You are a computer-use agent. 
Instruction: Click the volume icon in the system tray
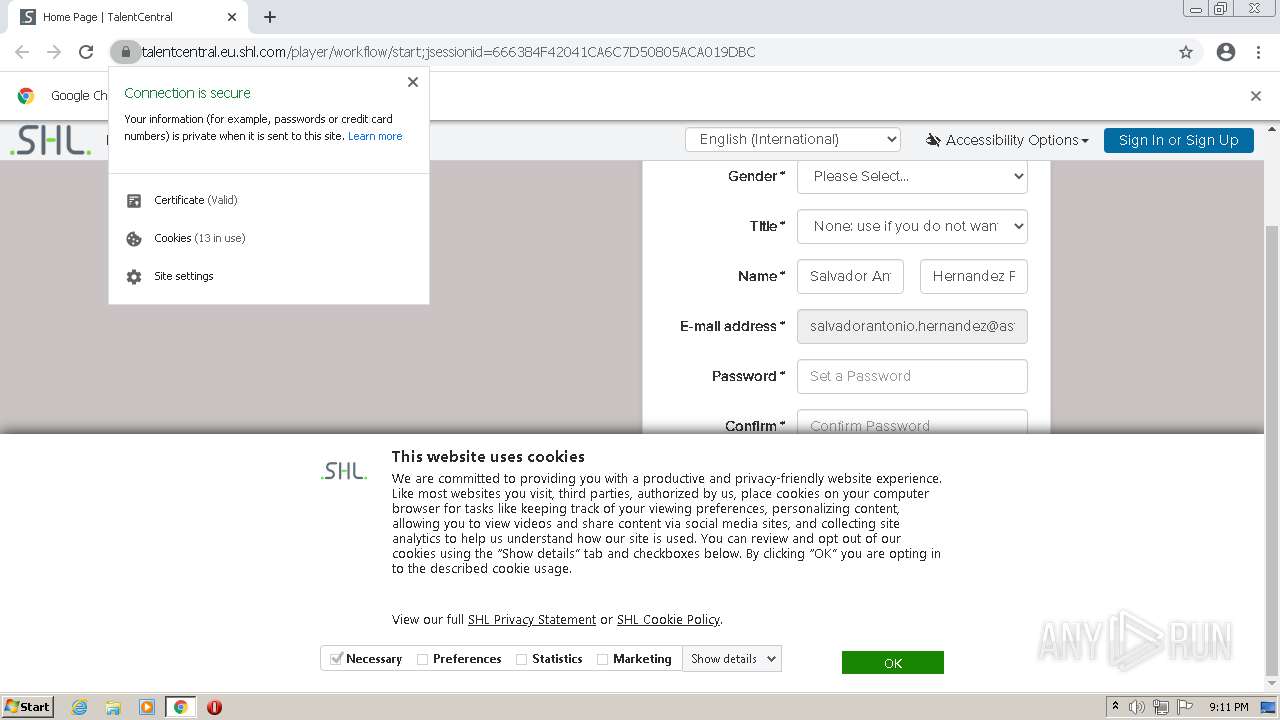pos(1137,707)
